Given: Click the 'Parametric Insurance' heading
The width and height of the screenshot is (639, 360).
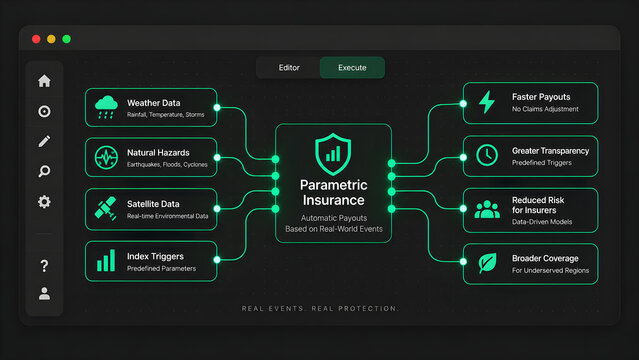Looking at the screenshot, I should pos(333,192).
